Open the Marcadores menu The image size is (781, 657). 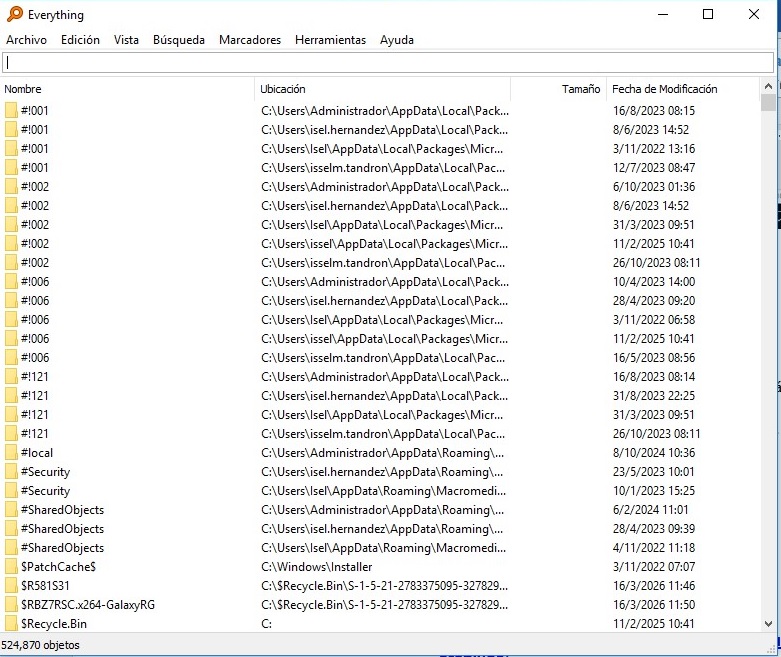point(250,40)
